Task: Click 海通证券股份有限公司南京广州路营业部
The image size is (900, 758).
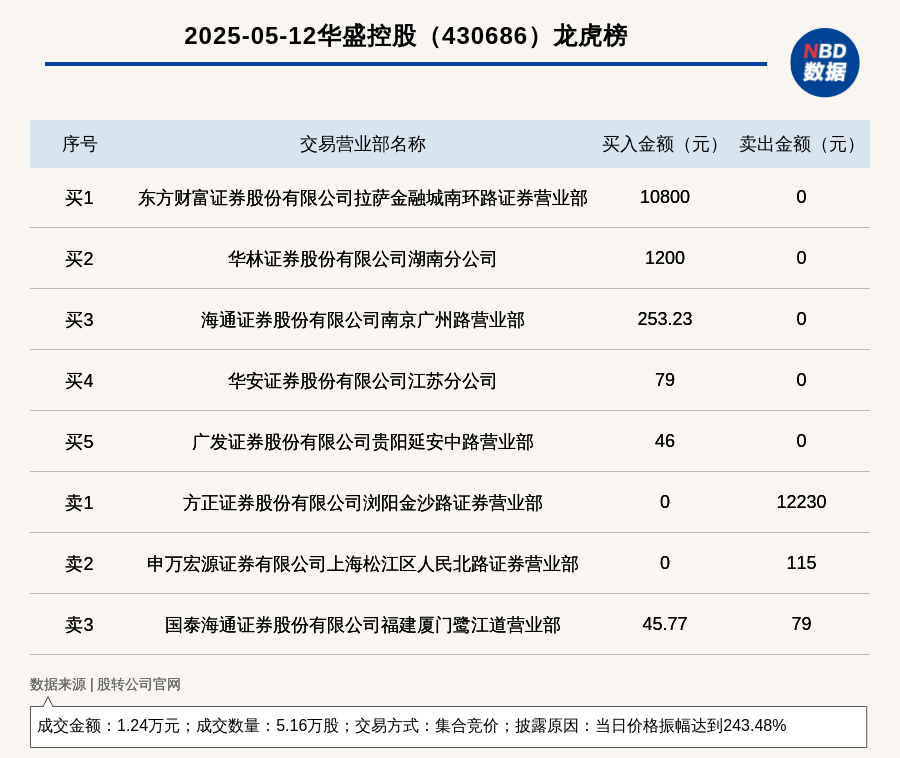Action: click(363, 320)
